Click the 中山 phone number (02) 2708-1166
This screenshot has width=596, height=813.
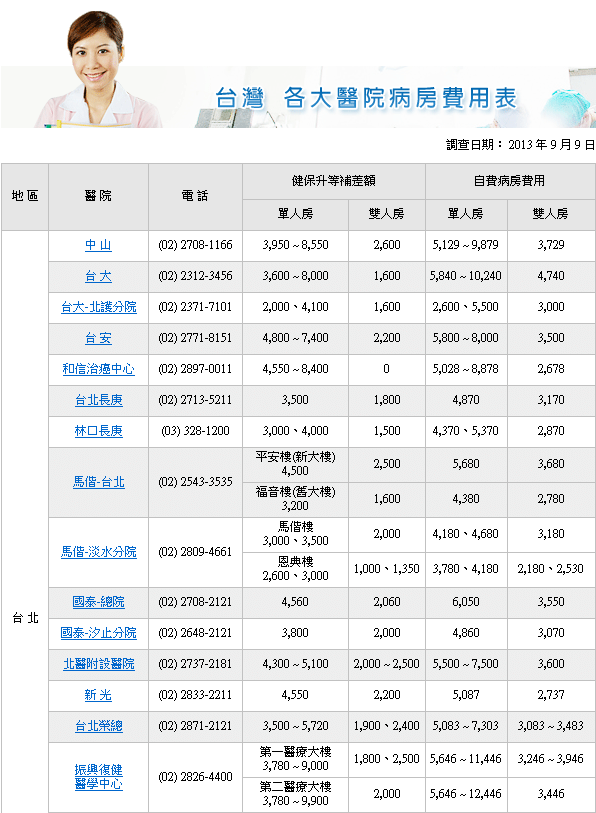196,245
